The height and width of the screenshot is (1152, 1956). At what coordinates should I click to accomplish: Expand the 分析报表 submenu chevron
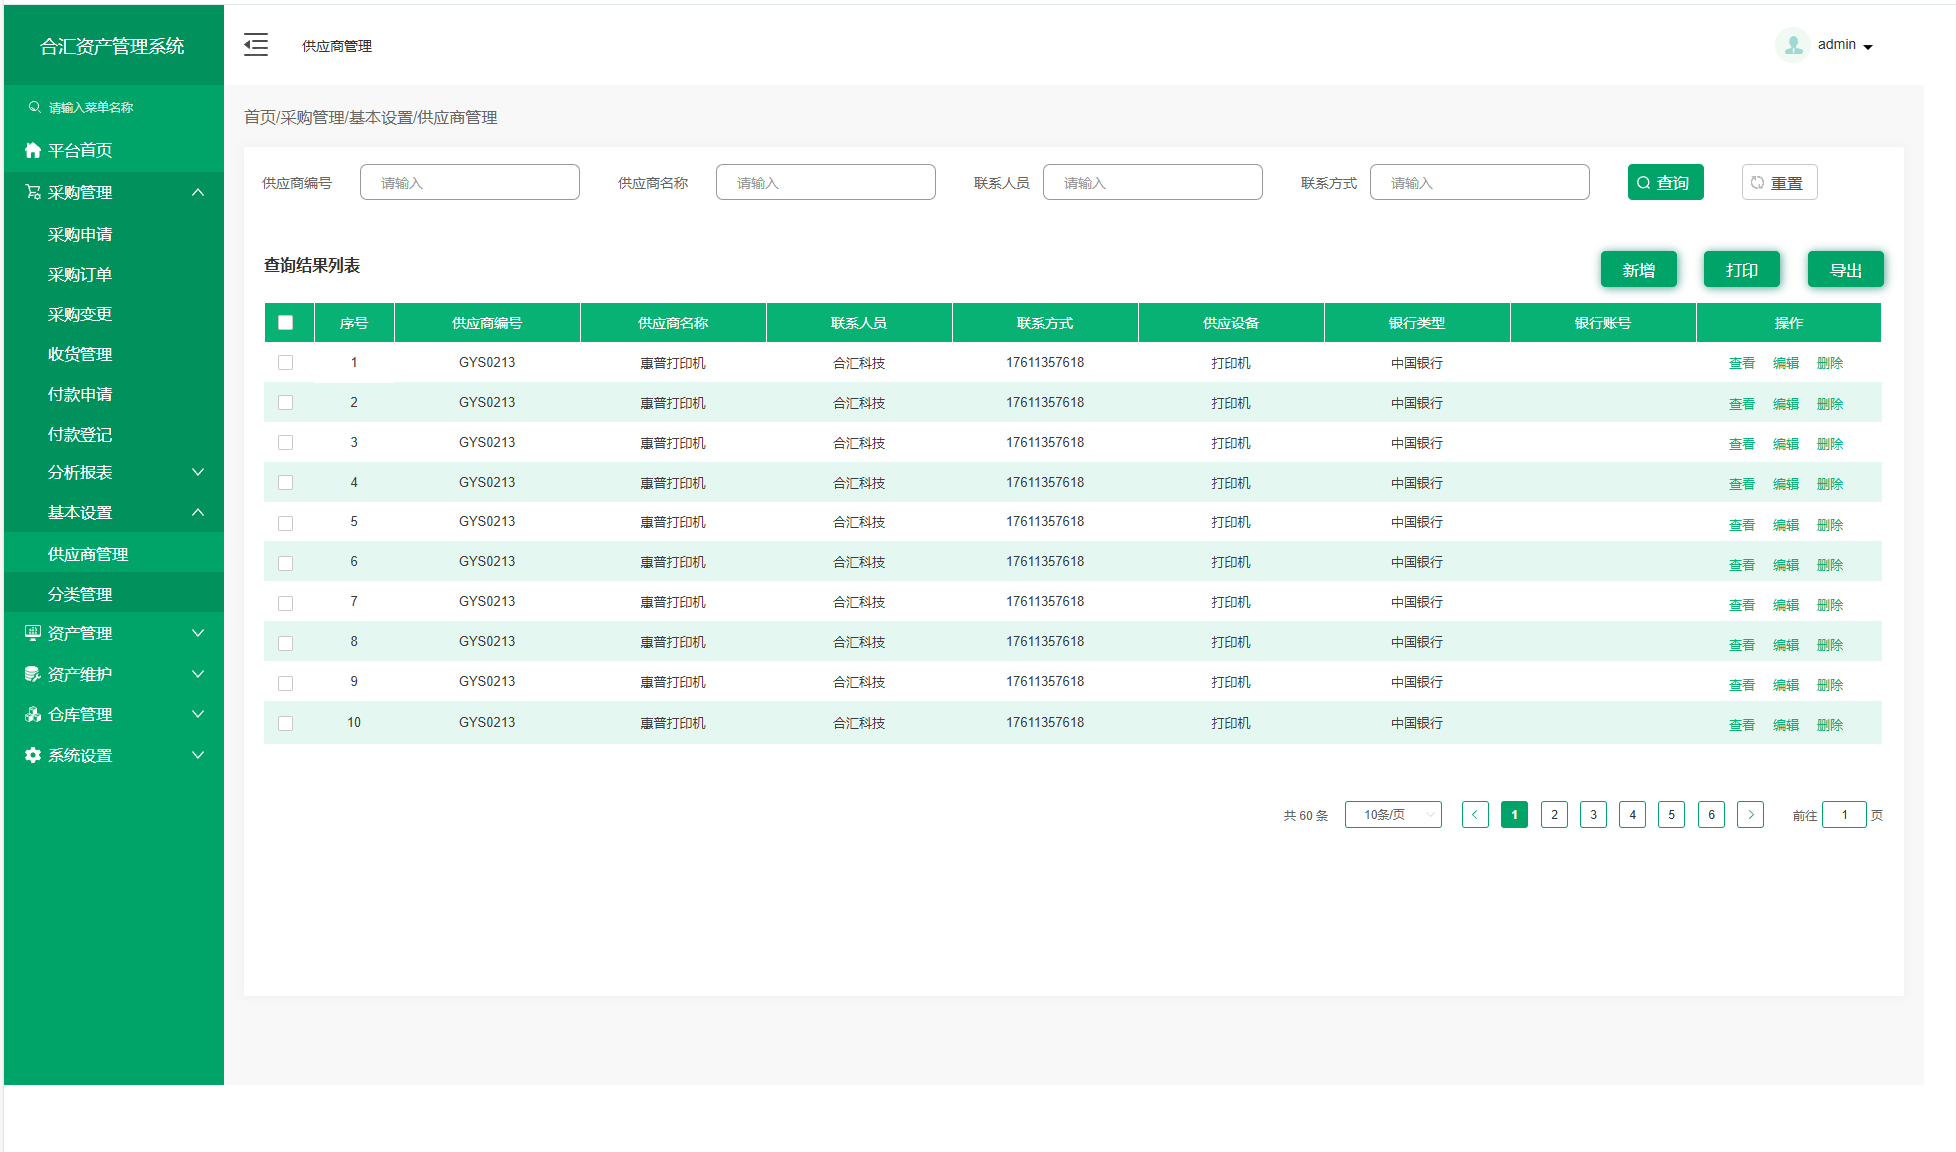[198, 472]
